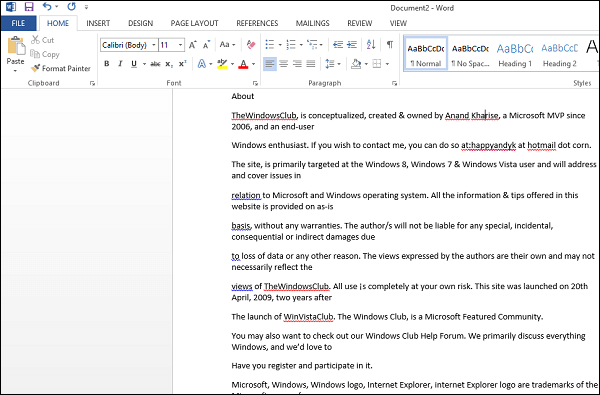Click the Cut button

tap(42, 40)
